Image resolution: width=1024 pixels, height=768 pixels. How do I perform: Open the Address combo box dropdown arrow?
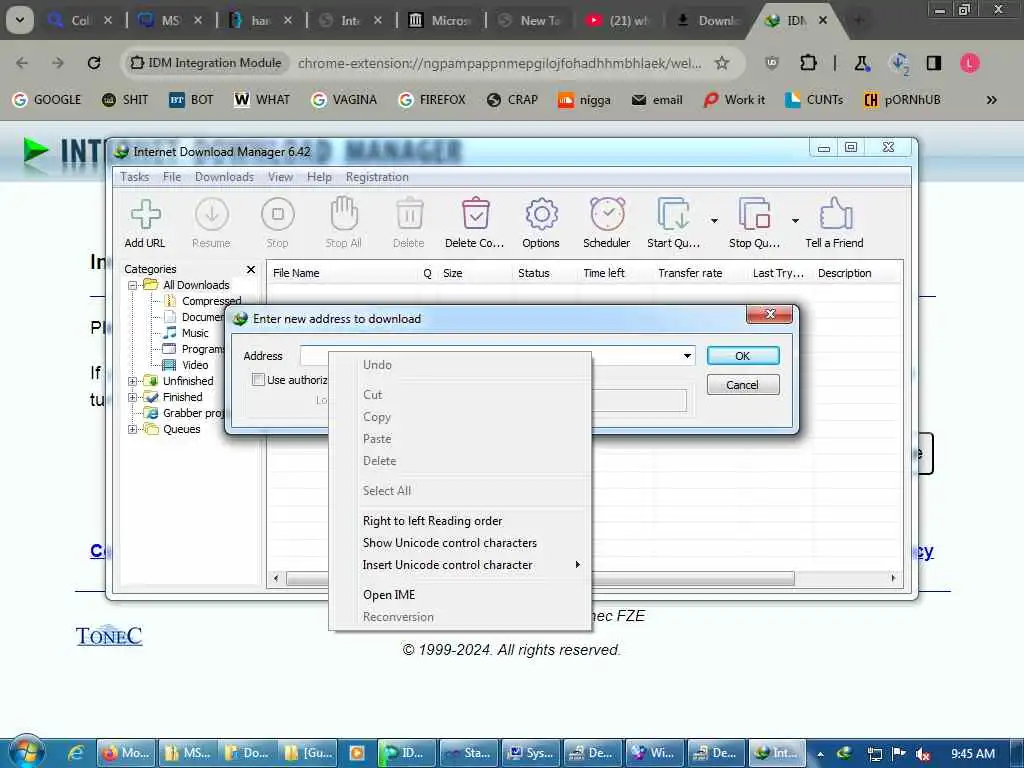688,356
